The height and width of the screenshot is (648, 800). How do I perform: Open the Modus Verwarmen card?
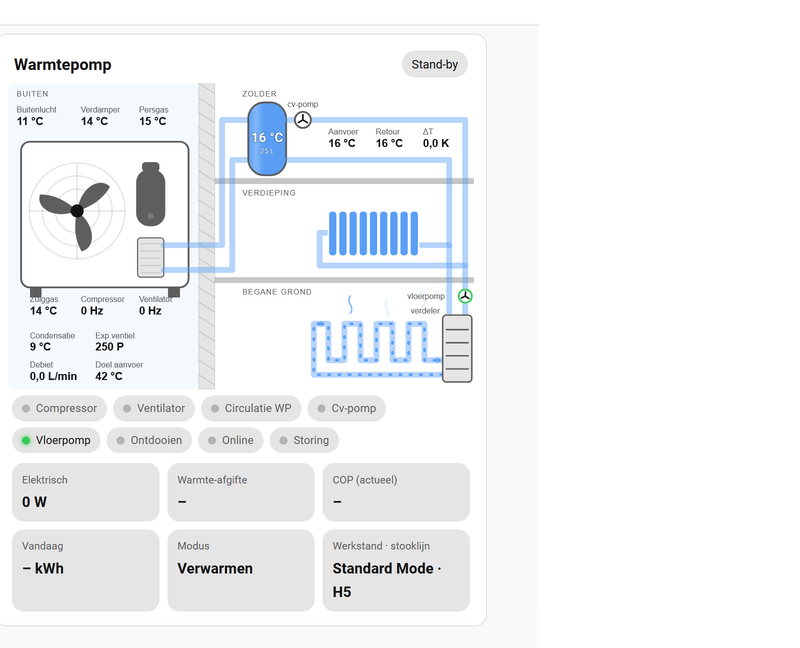241,570
